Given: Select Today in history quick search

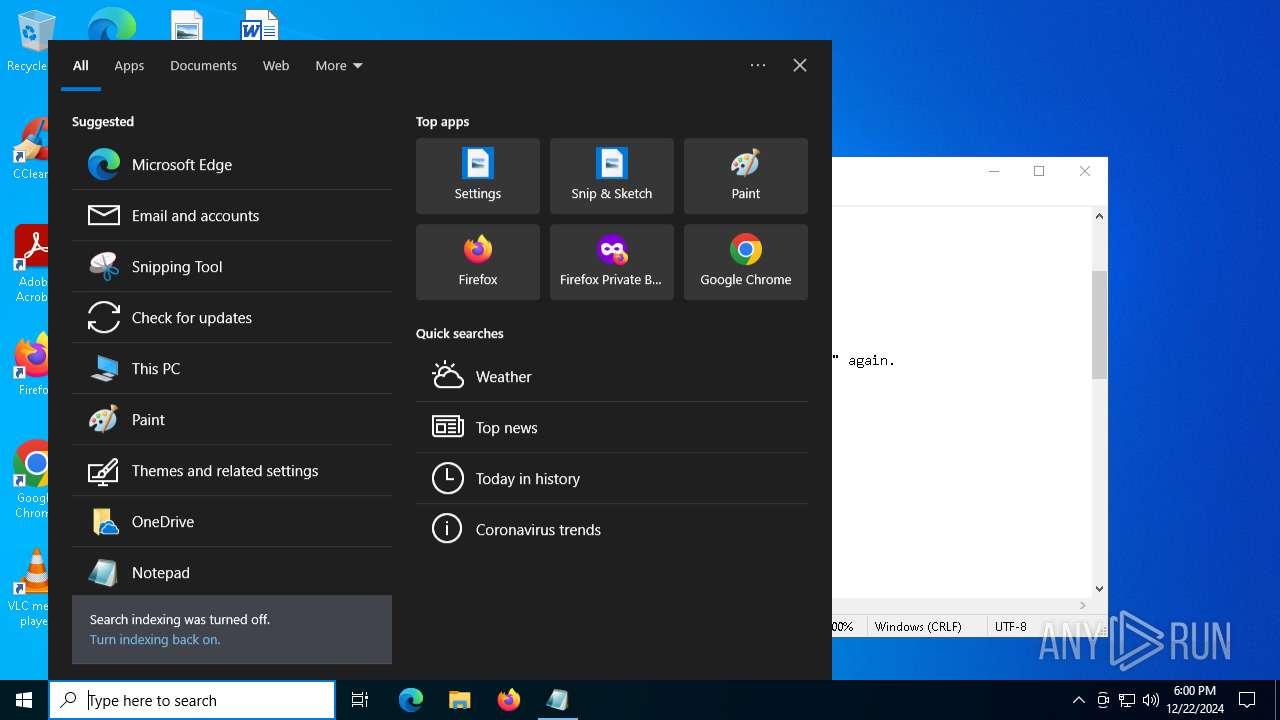Looking at the screenshot, I should (x=612, y=478).
